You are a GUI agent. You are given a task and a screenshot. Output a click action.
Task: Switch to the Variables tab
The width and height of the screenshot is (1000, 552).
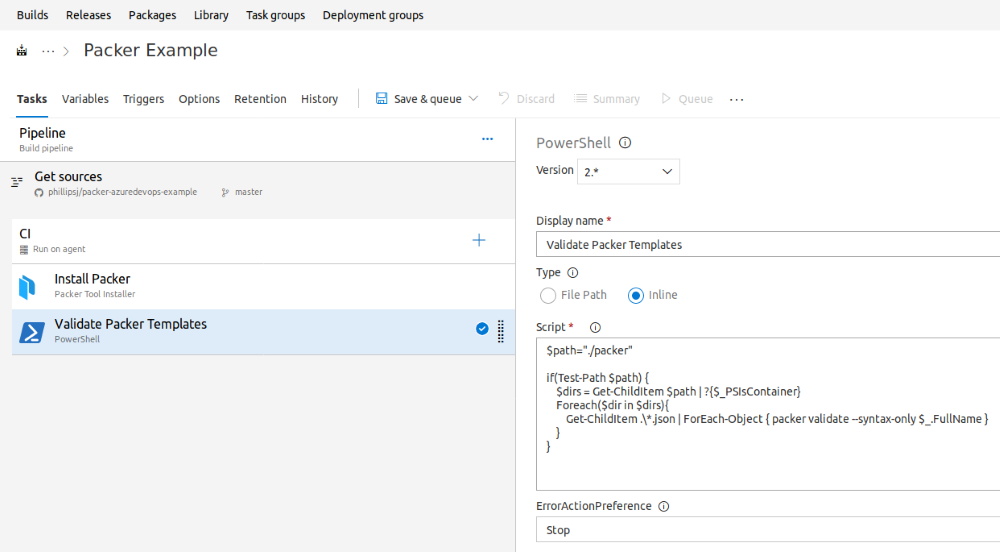tap(85, 99)
